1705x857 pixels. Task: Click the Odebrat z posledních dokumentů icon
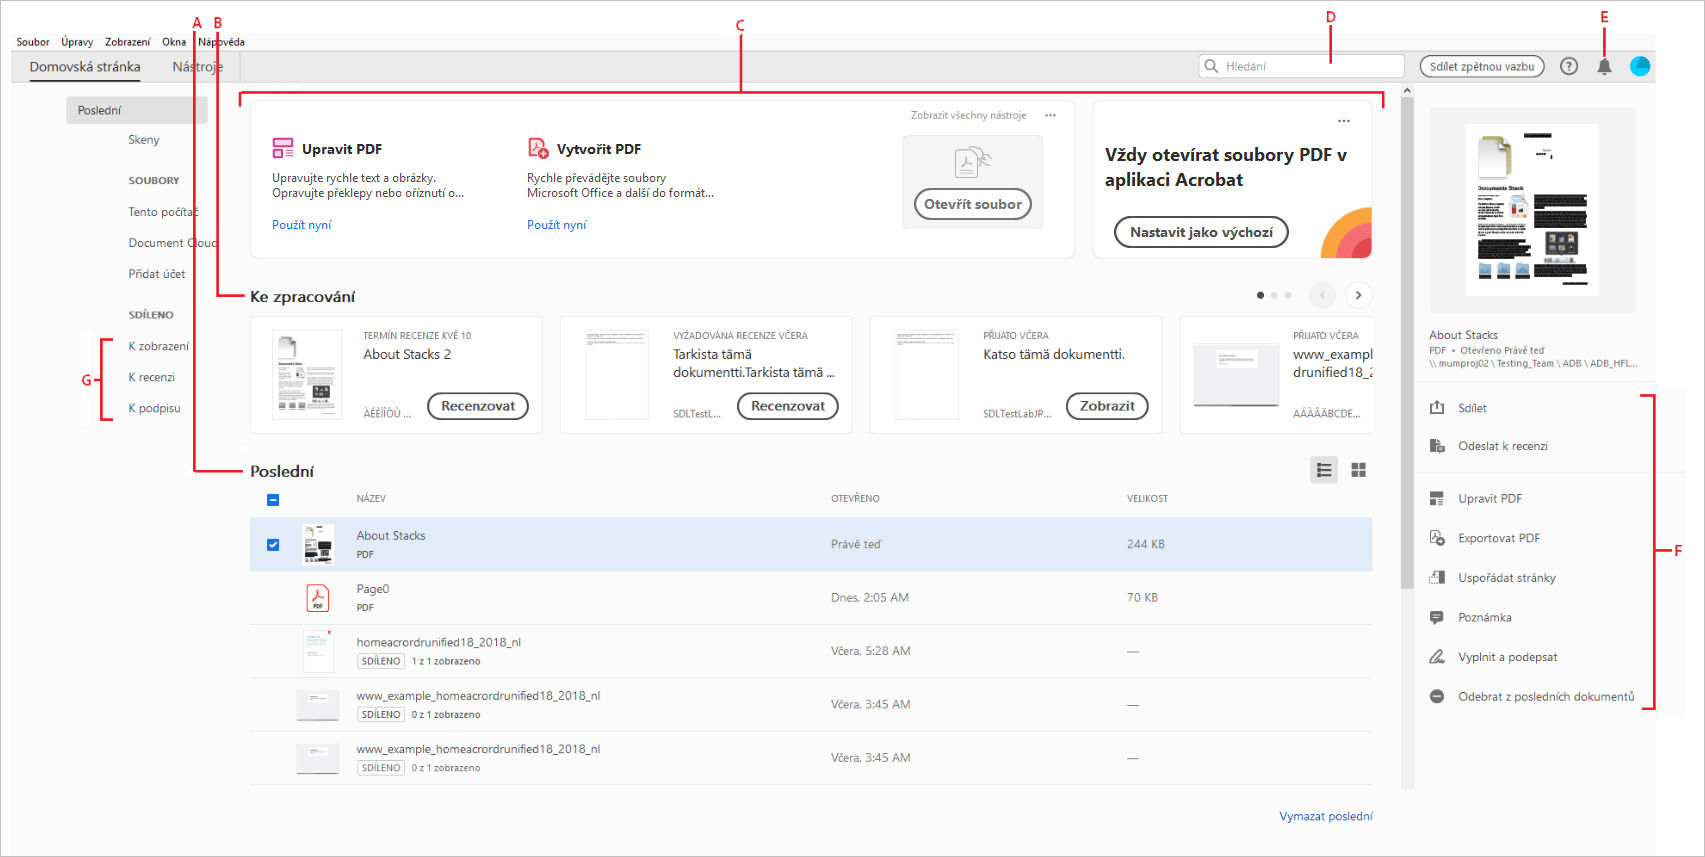(1437, 696)
